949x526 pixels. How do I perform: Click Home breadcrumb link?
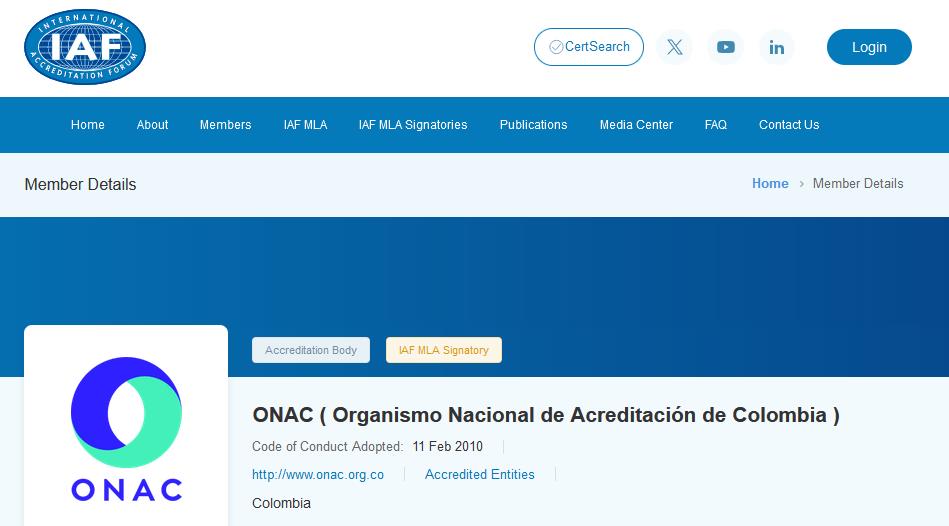[770, 184]
